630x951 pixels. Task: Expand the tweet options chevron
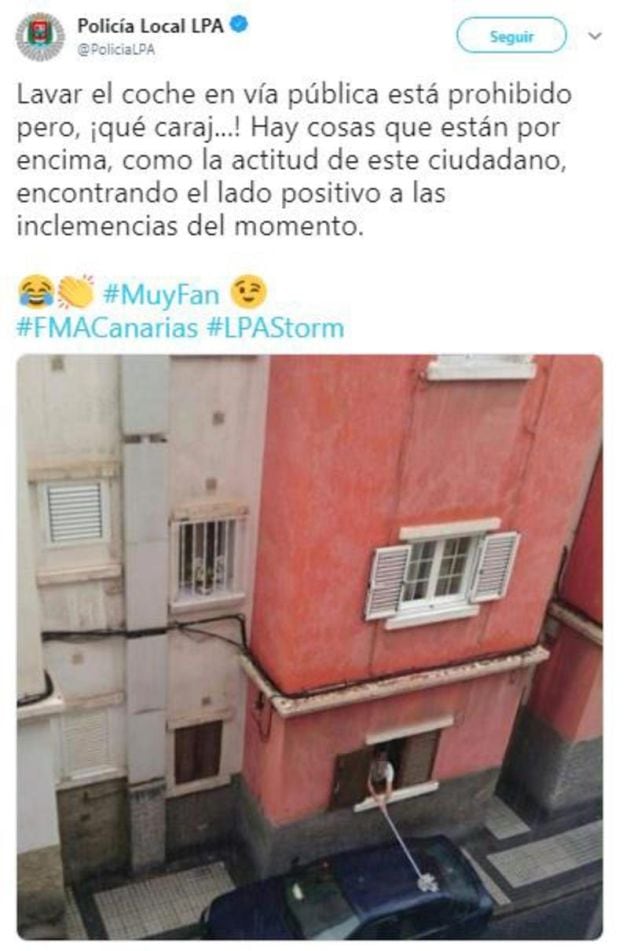pyautogui.click(x=595, y=36)
